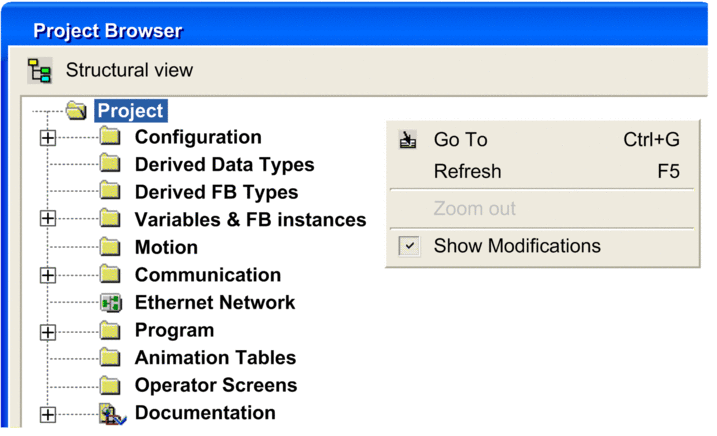Expand the Program node

click(x=48, y=333)
